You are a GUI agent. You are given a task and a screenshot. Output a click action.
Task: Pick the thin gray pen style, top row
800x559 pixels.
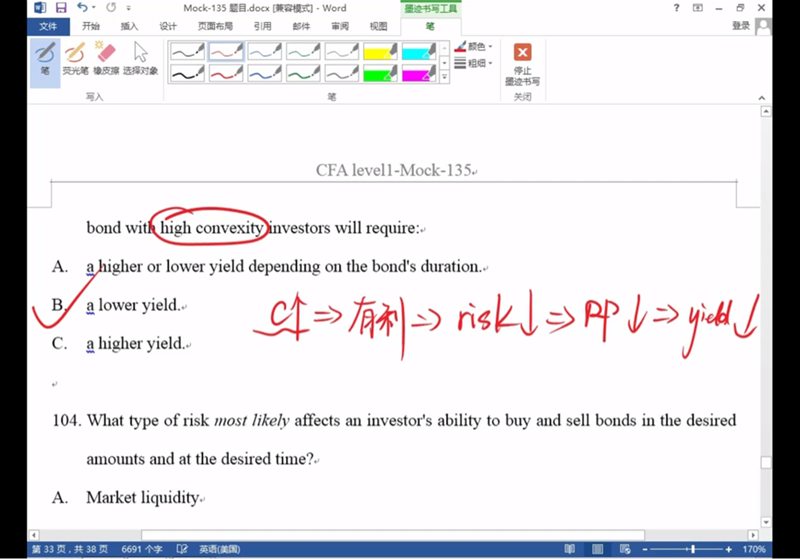[x=342, y=51]
